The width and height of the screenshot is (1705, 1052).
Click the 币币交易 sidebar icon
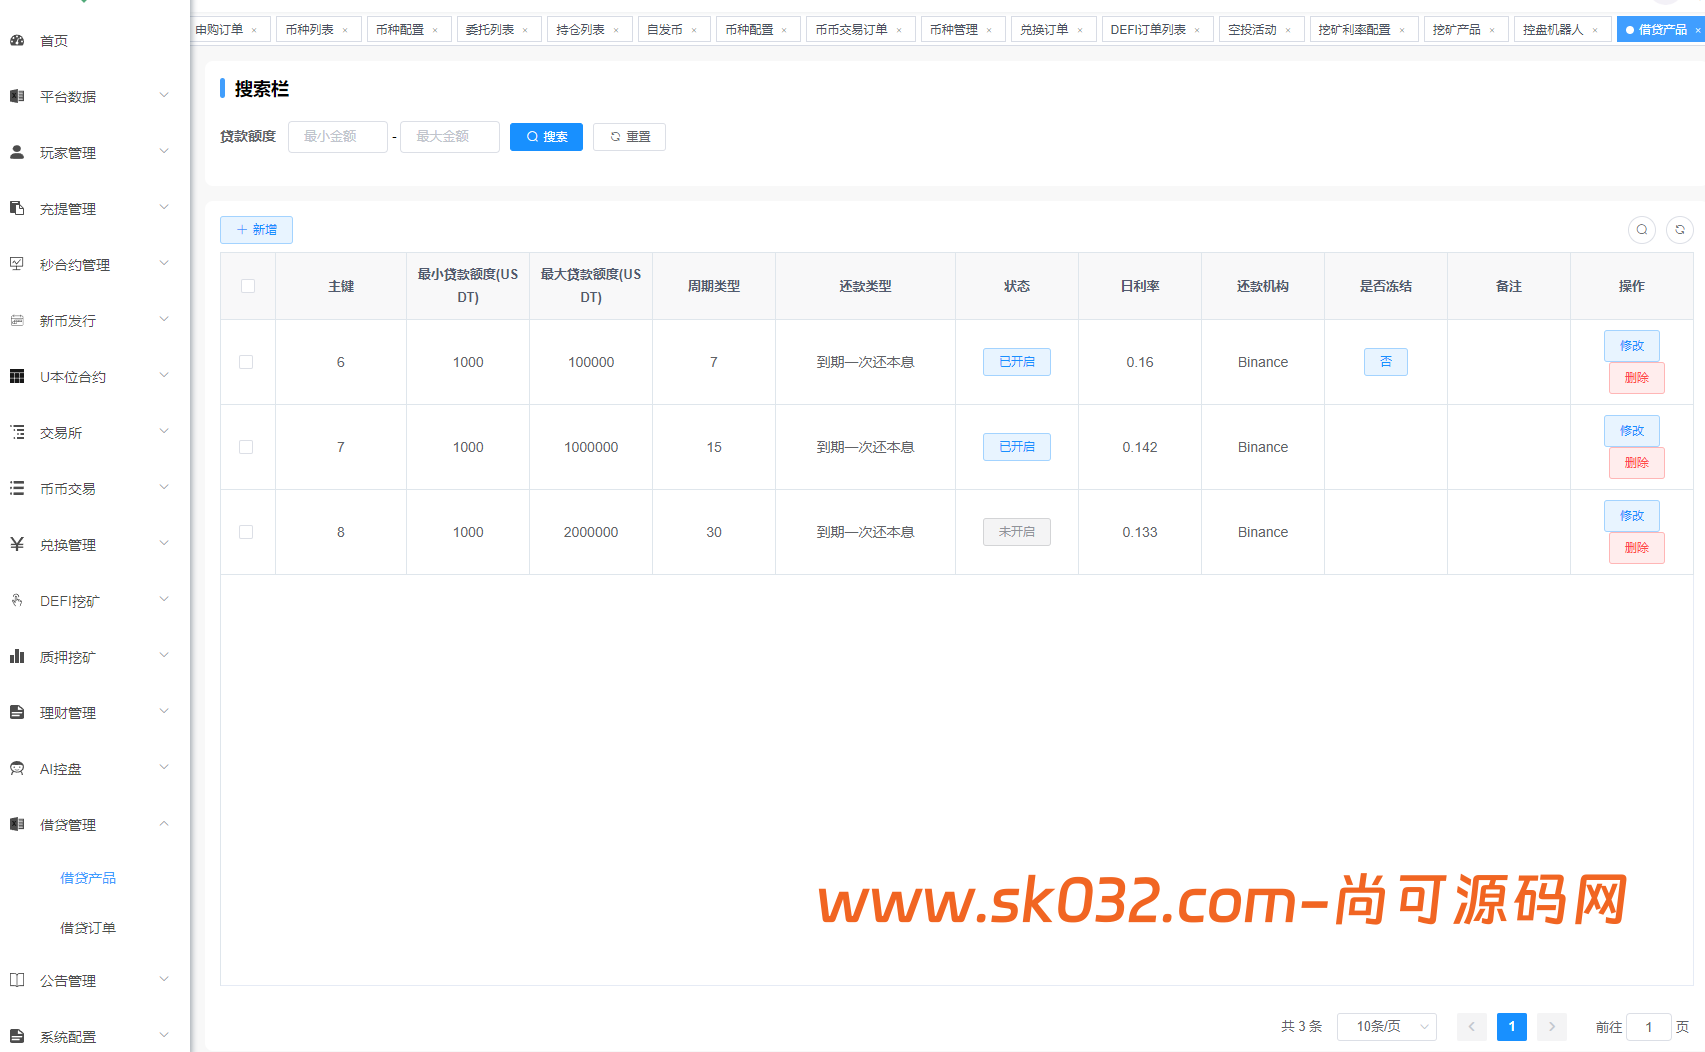pyautogui.click(x=17, y=489)
